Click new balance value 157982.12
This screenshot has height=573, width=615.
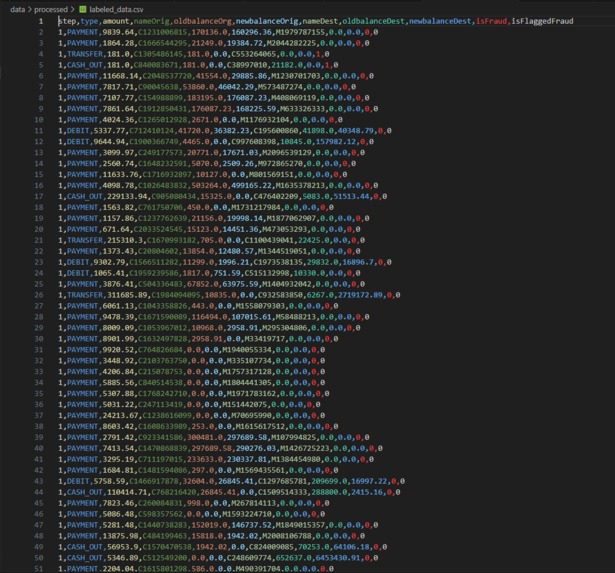coord(336,142)
